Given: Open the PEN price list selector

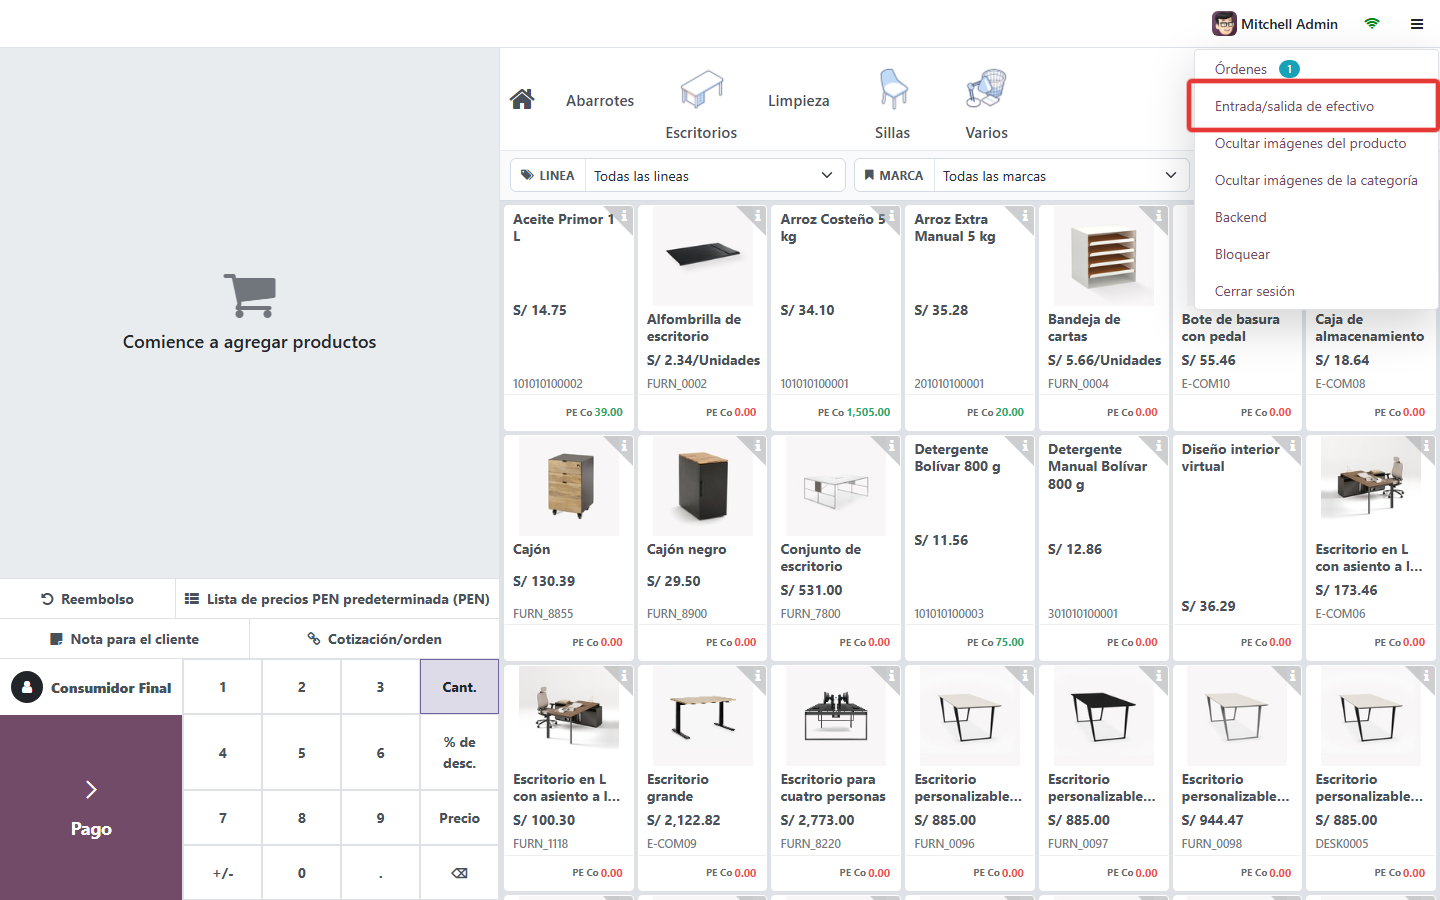Looking at the screenshot, I should (337, 599).
